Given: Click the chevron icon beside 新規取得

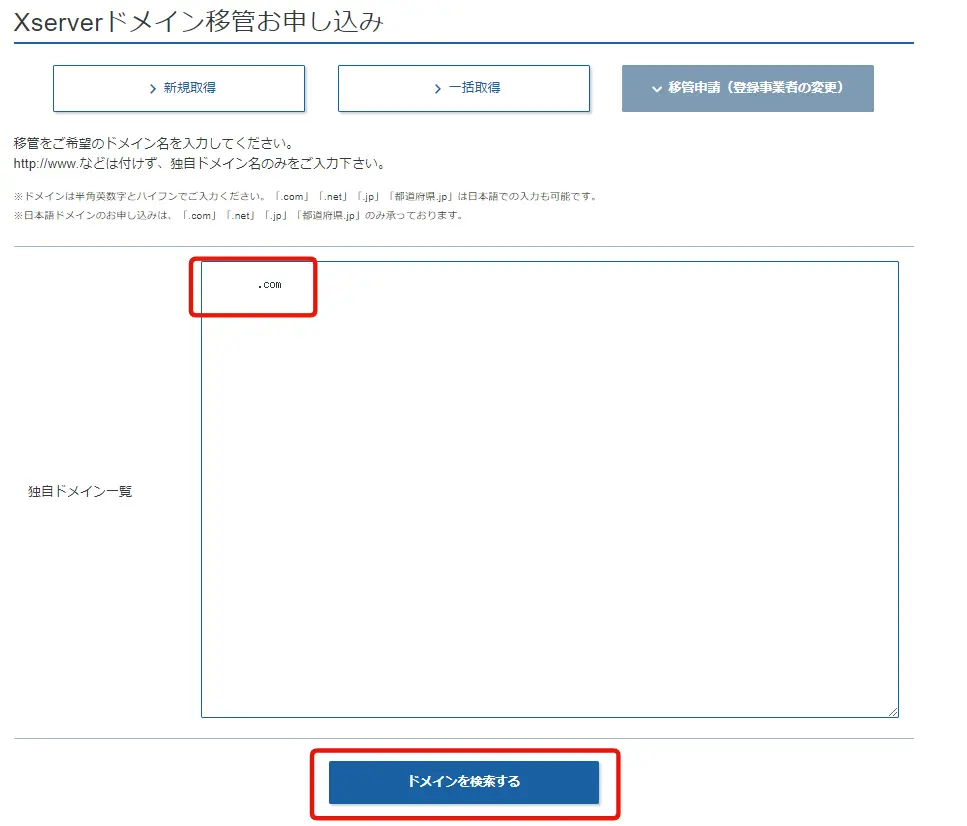Looking at the screenshot, I should tap(152, 89).
